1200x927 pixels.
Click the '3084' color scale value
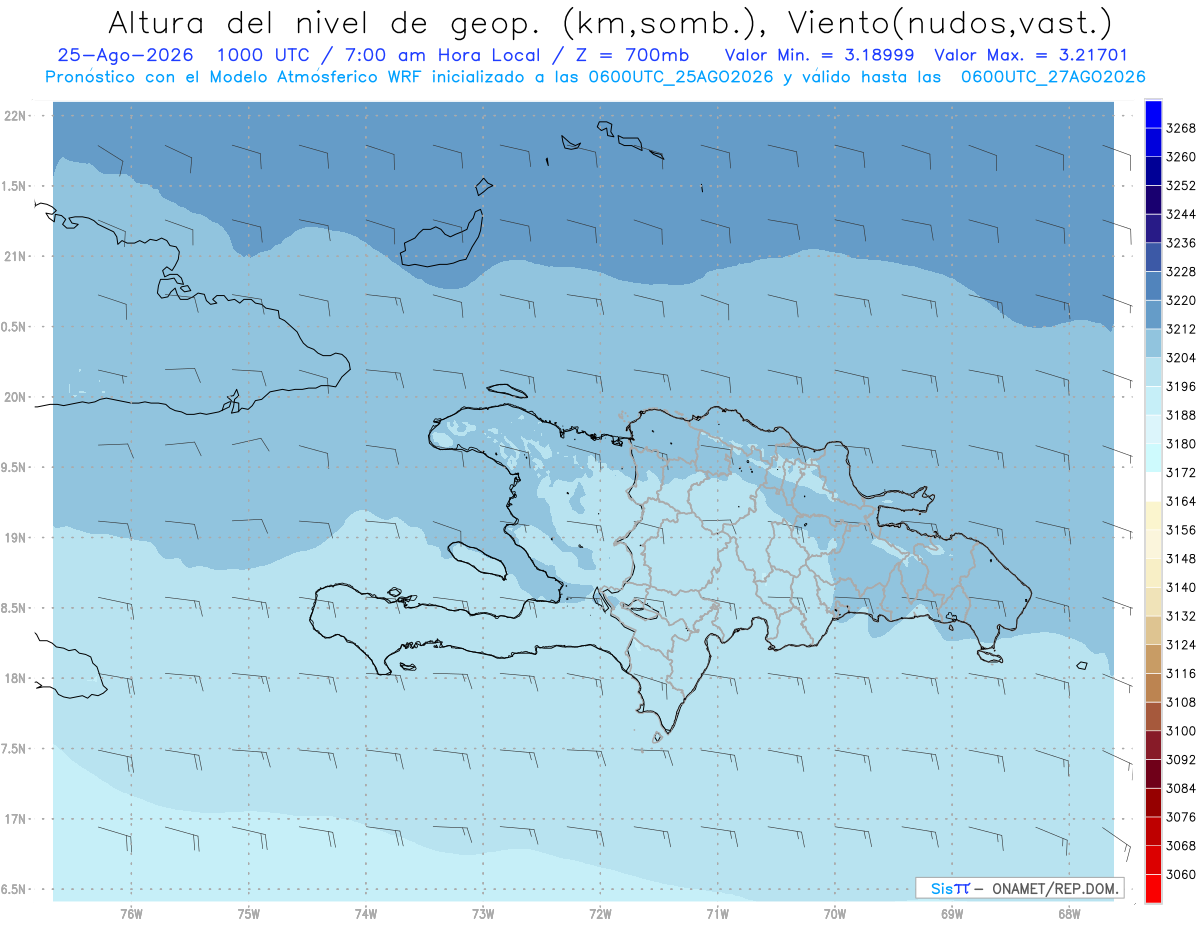(1180, 788)
